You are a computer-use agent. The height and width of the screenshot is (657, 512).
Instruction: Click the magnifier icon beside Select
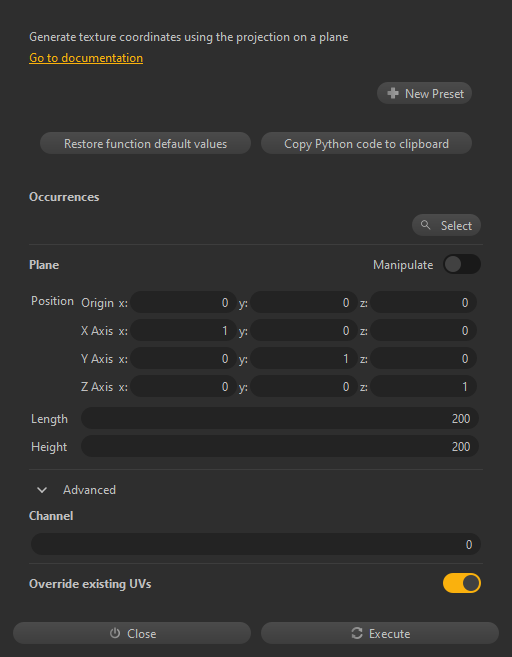tap(425, 225)
